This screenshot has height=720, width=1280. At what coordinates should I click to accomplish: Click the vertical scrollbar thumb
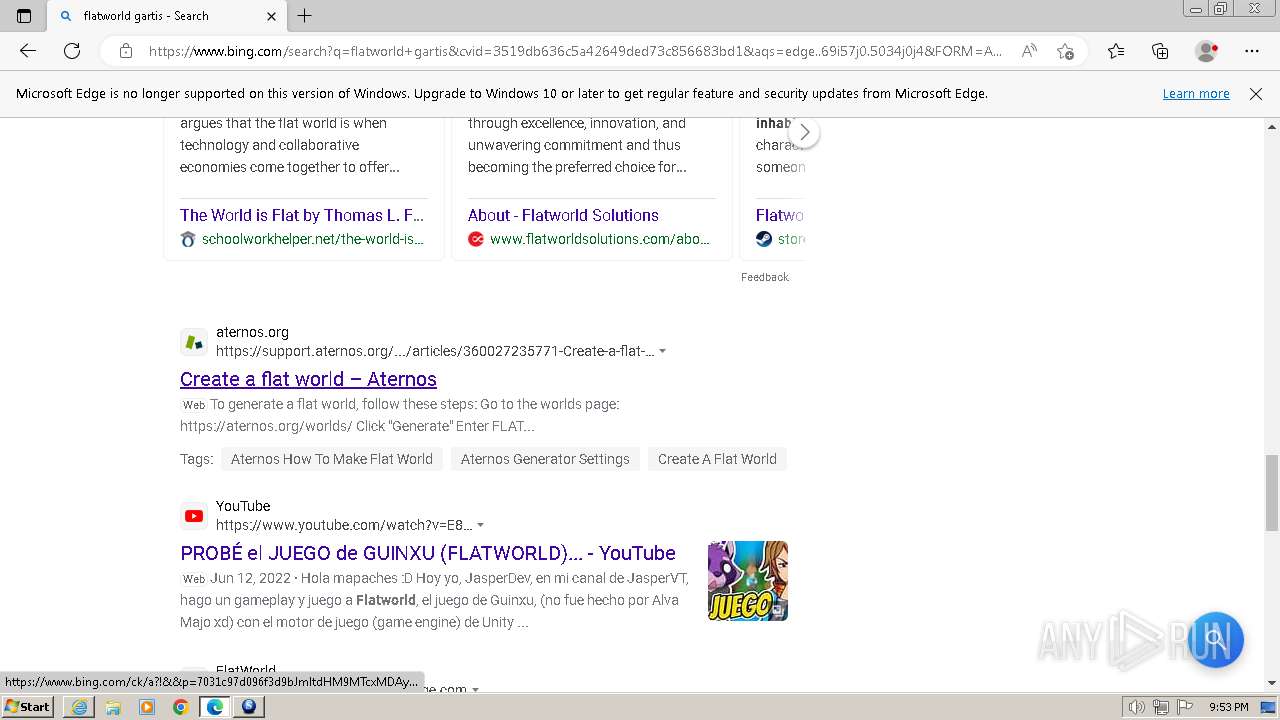1272,493
